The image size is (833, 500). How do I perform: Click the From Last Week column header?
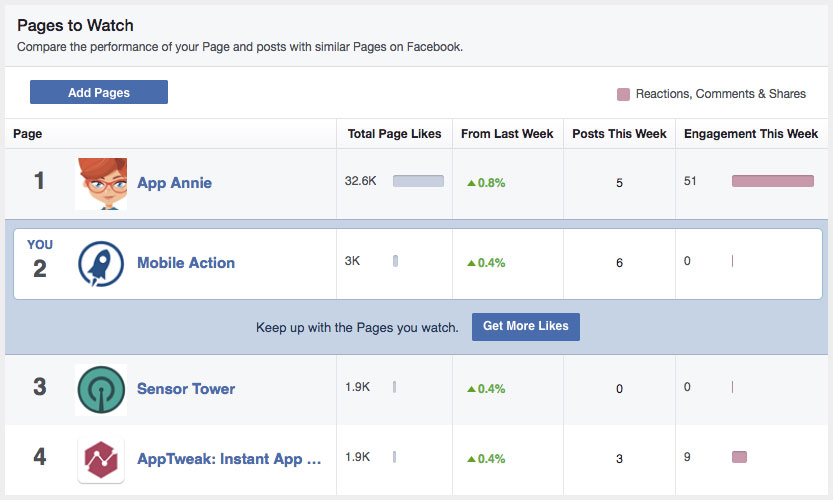(x=507, y=134)
